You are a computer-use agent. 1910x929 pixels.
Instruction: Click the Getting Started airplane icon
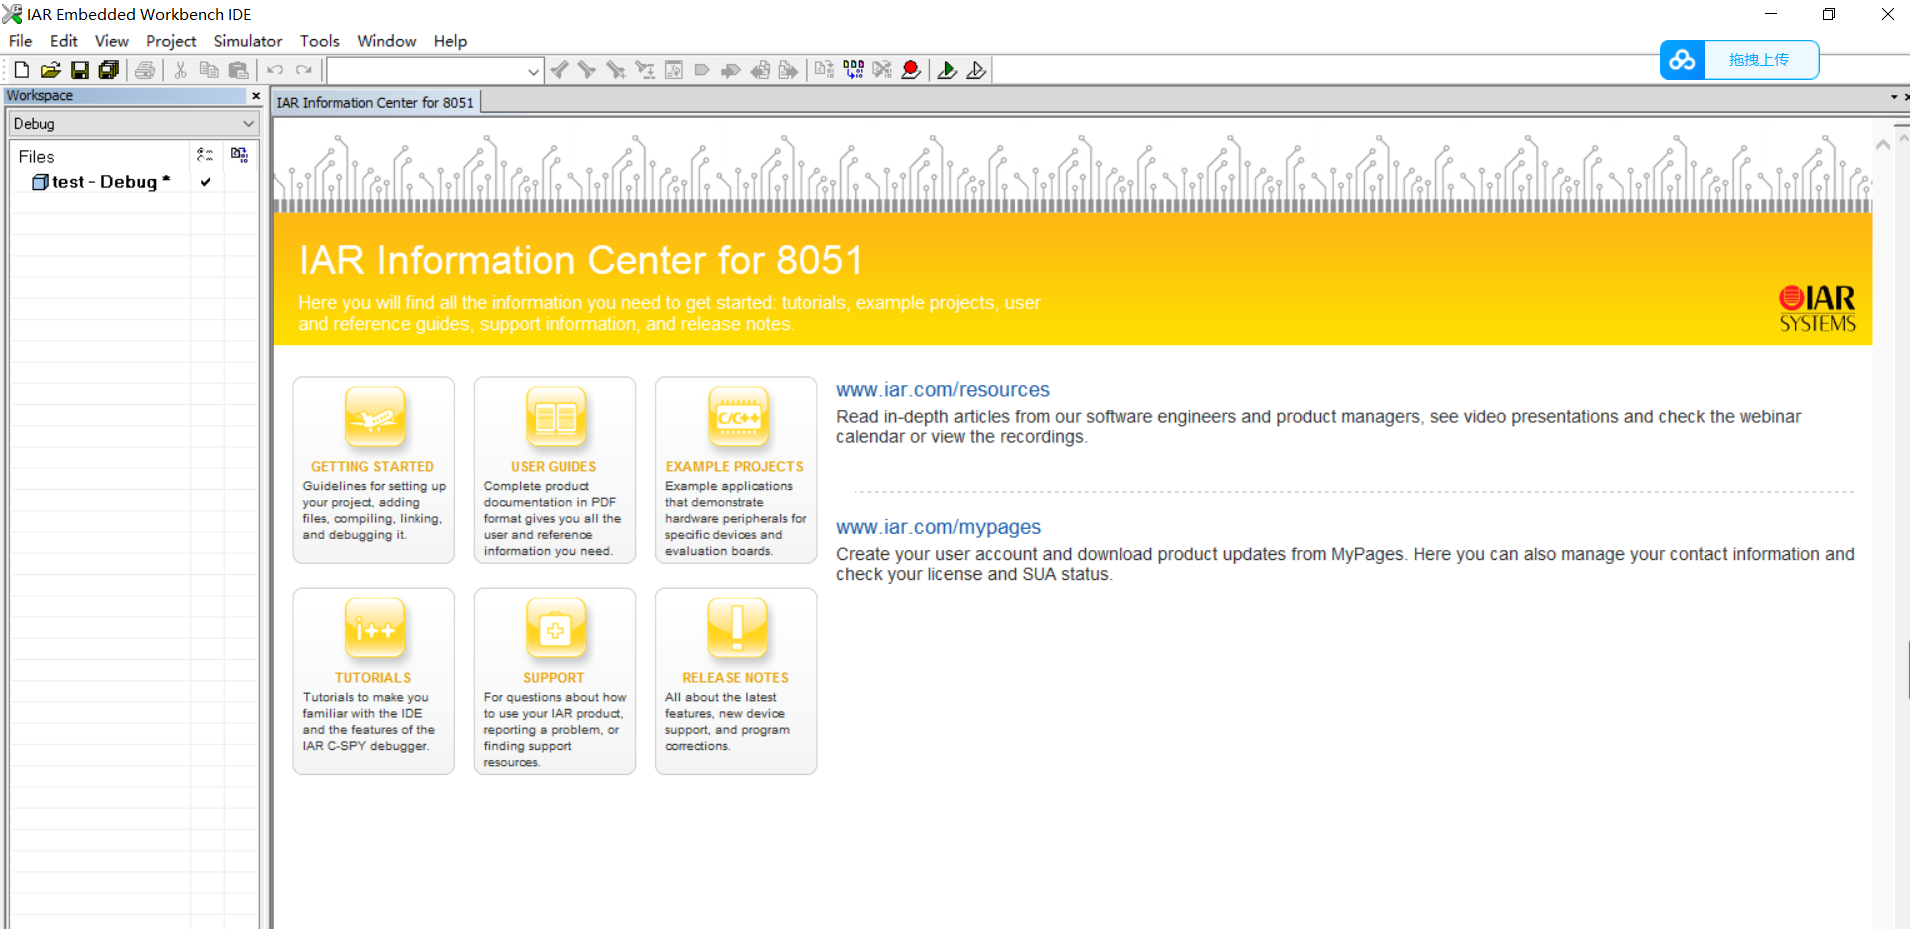374,417
